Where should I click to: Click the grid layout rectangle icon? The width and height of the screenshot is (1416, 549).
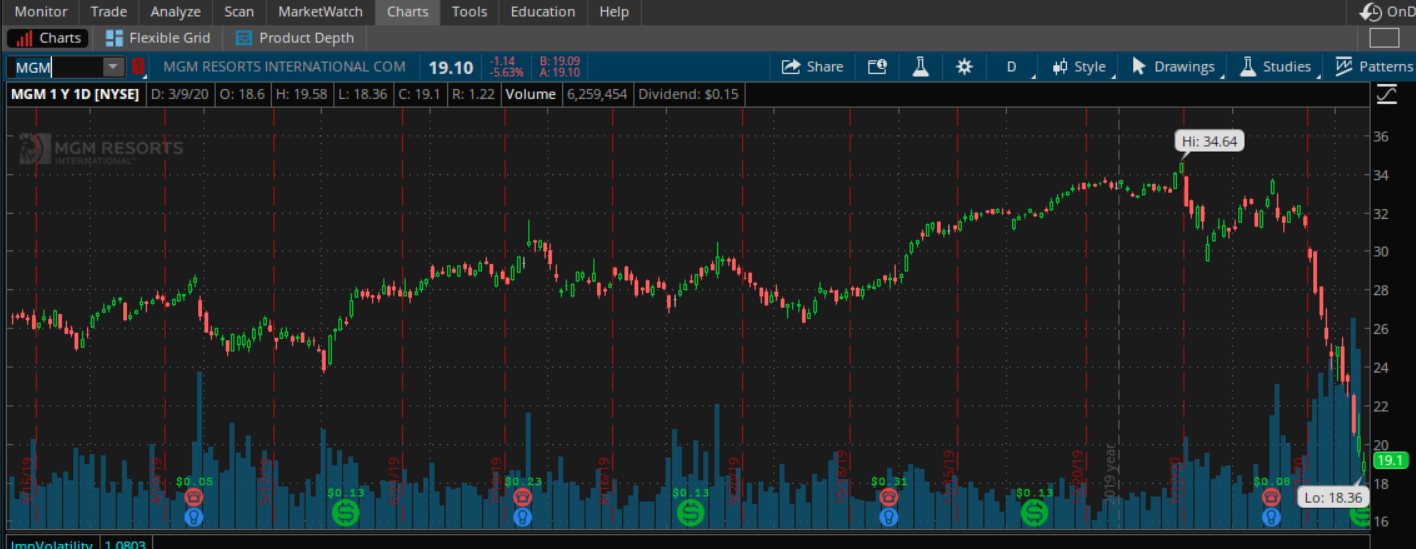pos(1384,38)
